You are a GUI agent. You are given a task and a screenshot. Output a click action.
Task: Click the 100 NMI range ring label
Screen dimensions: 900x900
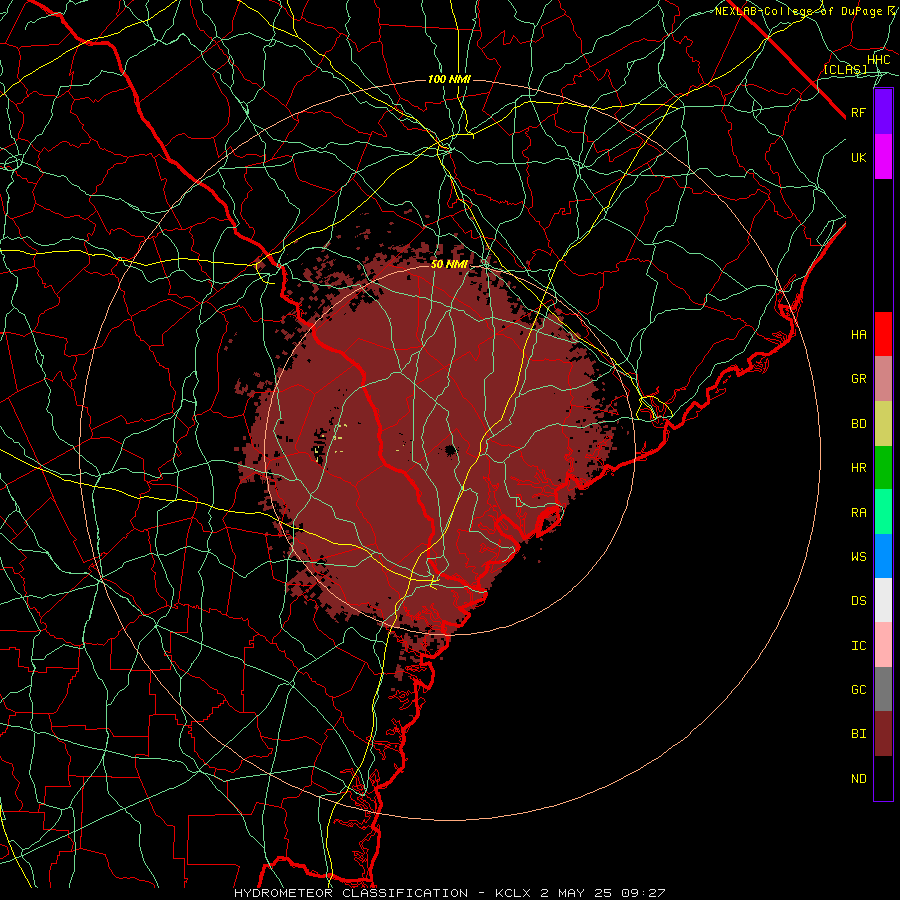449,79
